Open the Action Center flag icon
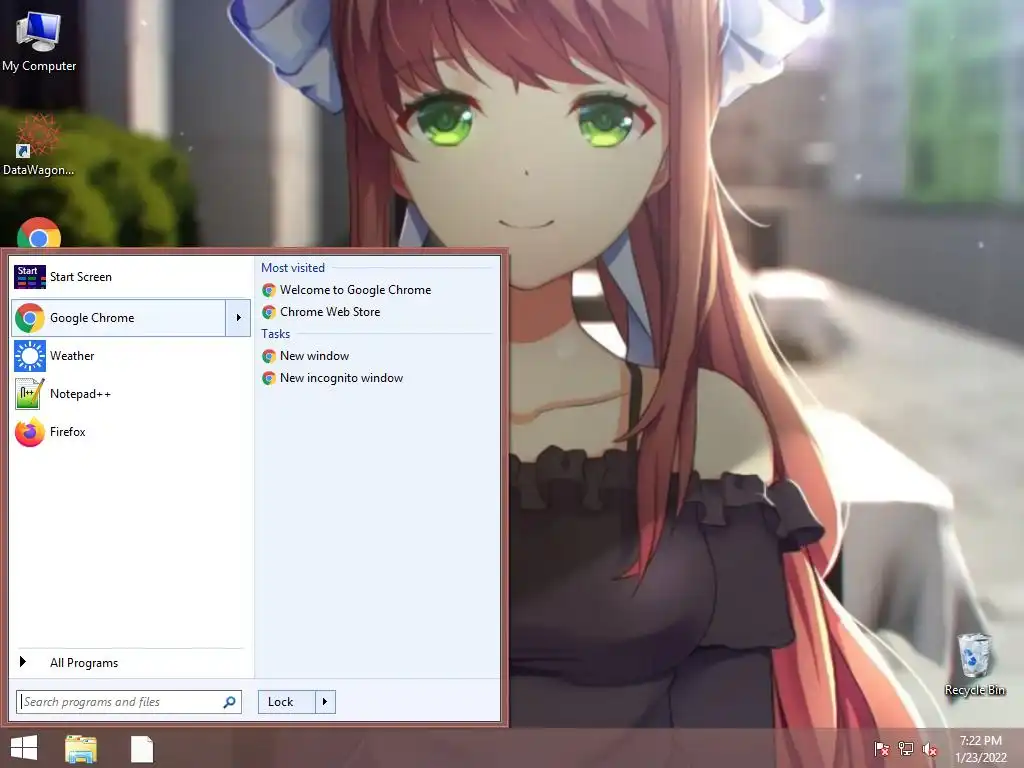The height and width of the screenshot is (768, 1024). (881, 749)
